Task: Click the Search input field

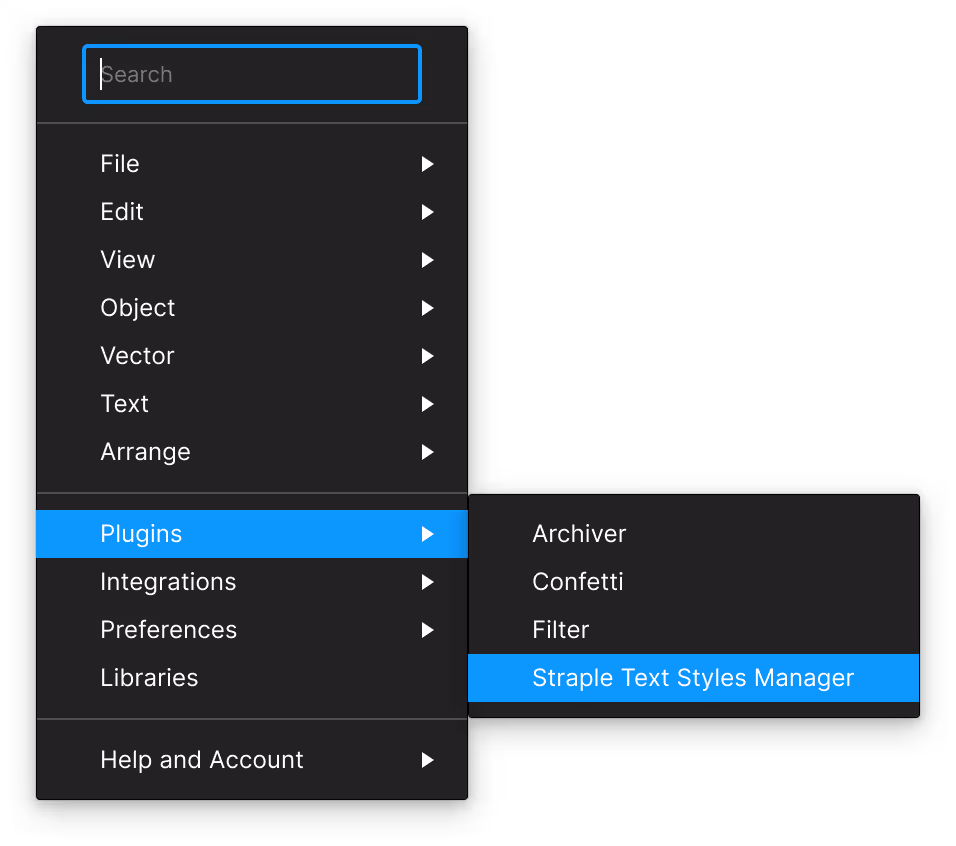Action: coord(252,74)
